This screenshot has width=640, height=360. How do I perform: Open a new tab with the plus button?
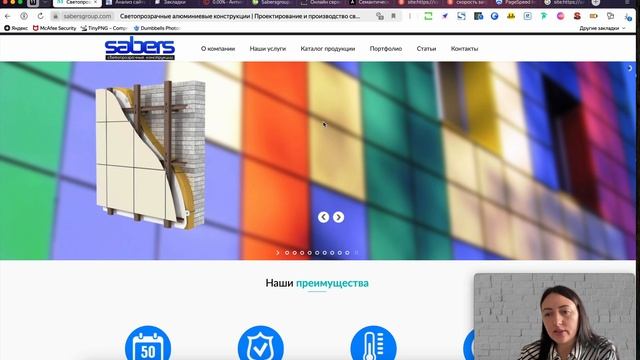click(596, 2)
